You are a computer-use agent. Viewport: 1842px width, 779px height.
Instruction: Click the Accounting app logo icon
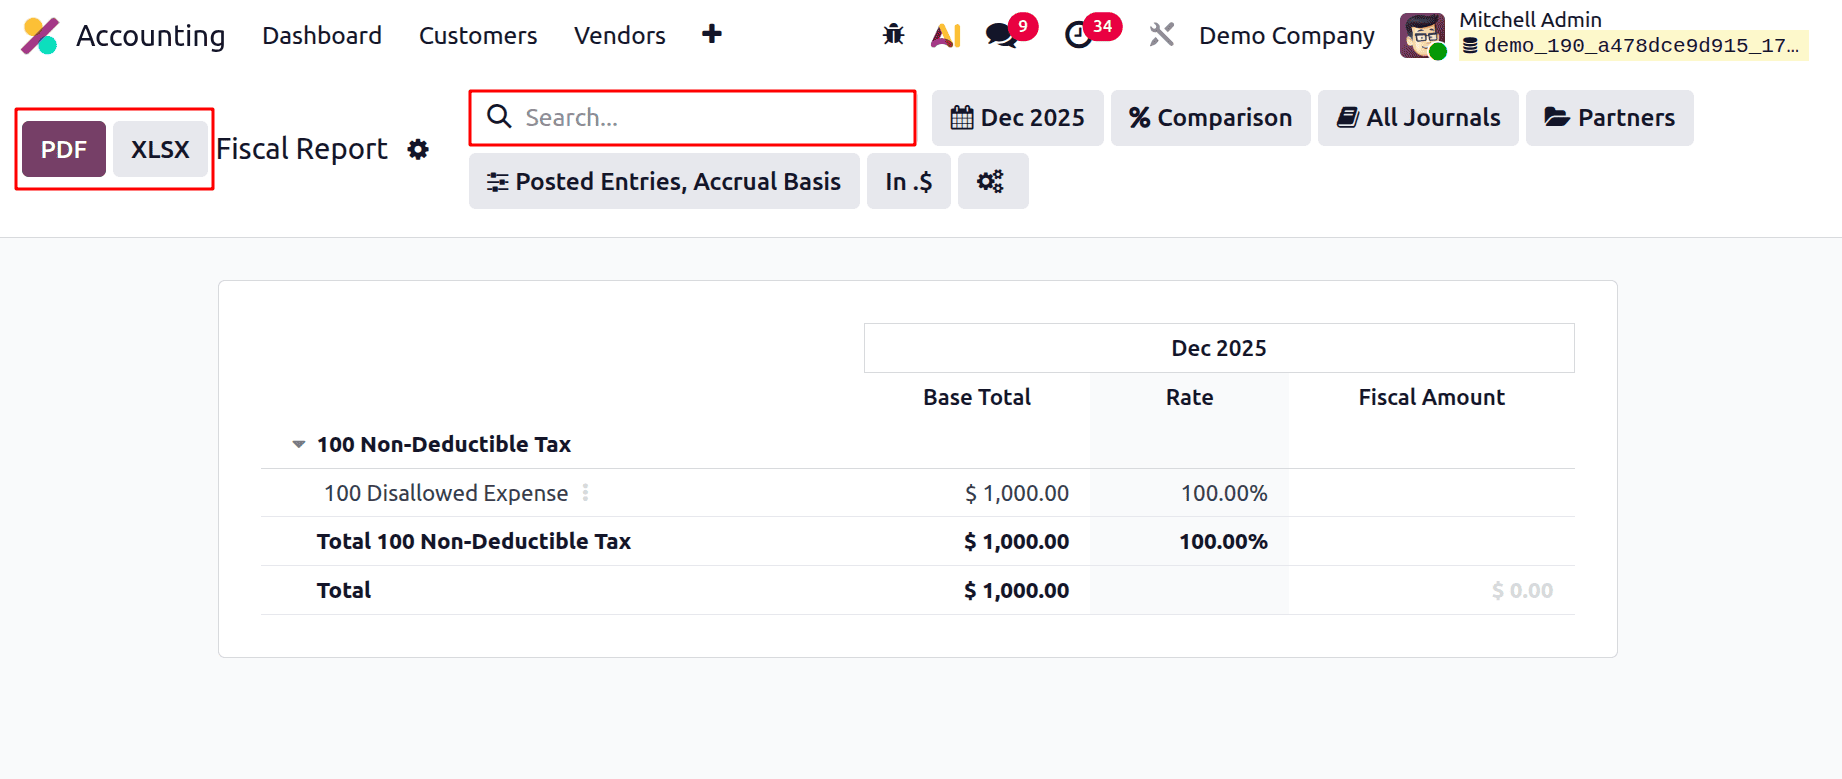[x=40, y=36]
